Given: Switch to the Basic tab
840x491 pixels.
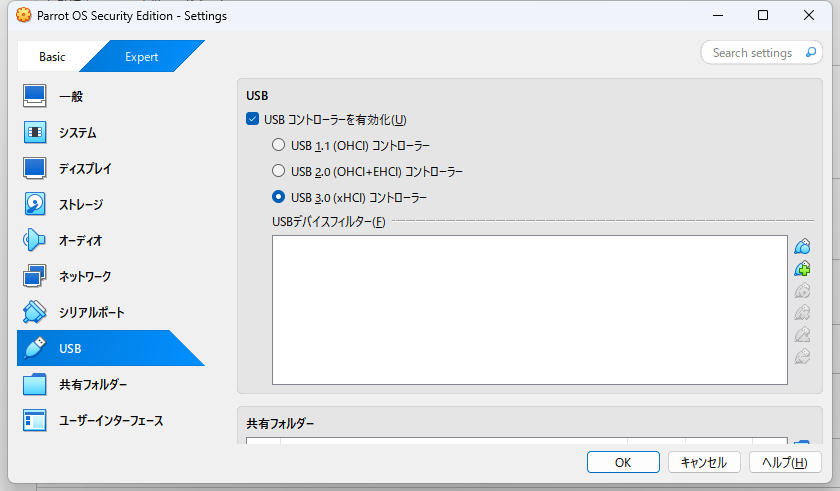Looking at the screenshot, I should click(52, 57).
